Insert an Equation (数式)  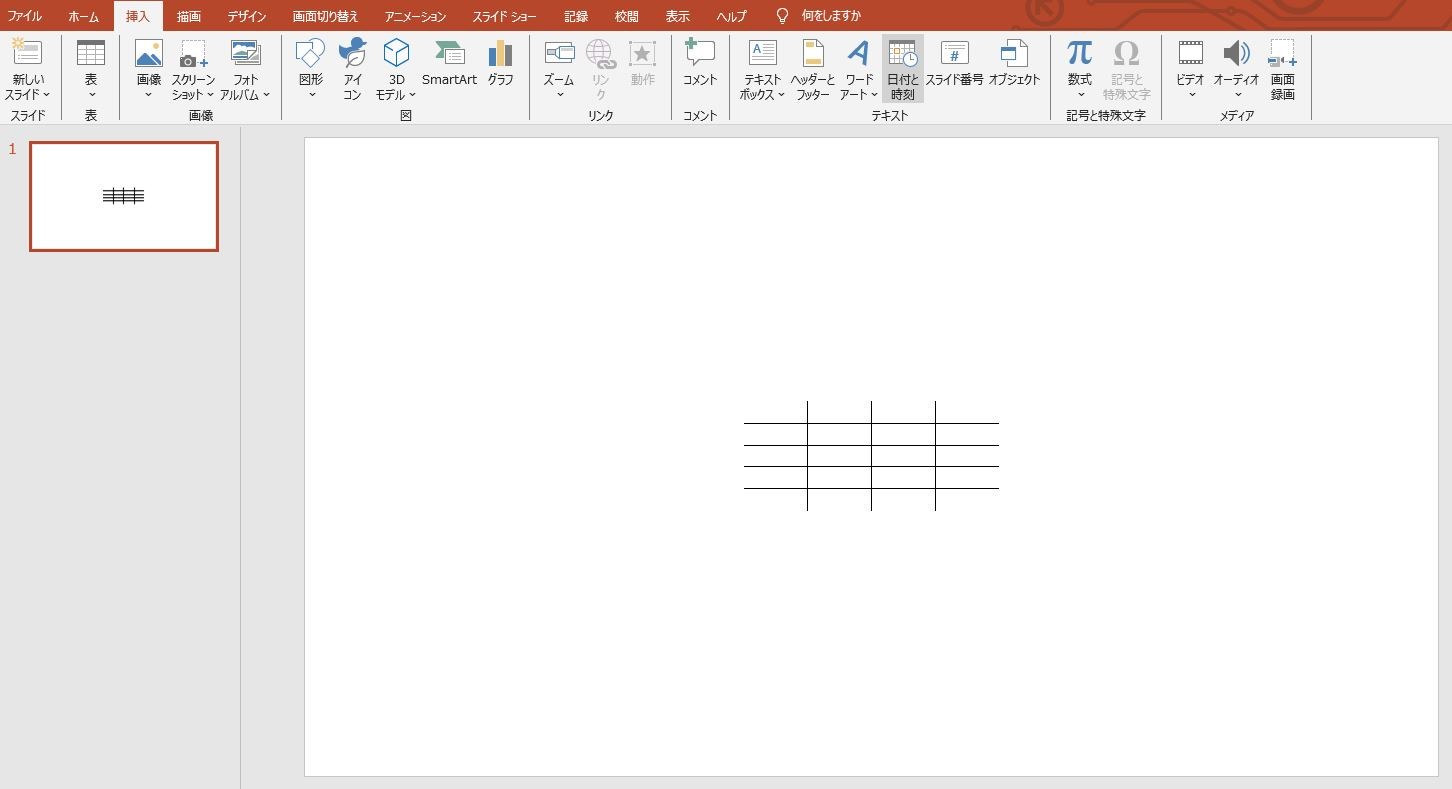click(1079, 53)
